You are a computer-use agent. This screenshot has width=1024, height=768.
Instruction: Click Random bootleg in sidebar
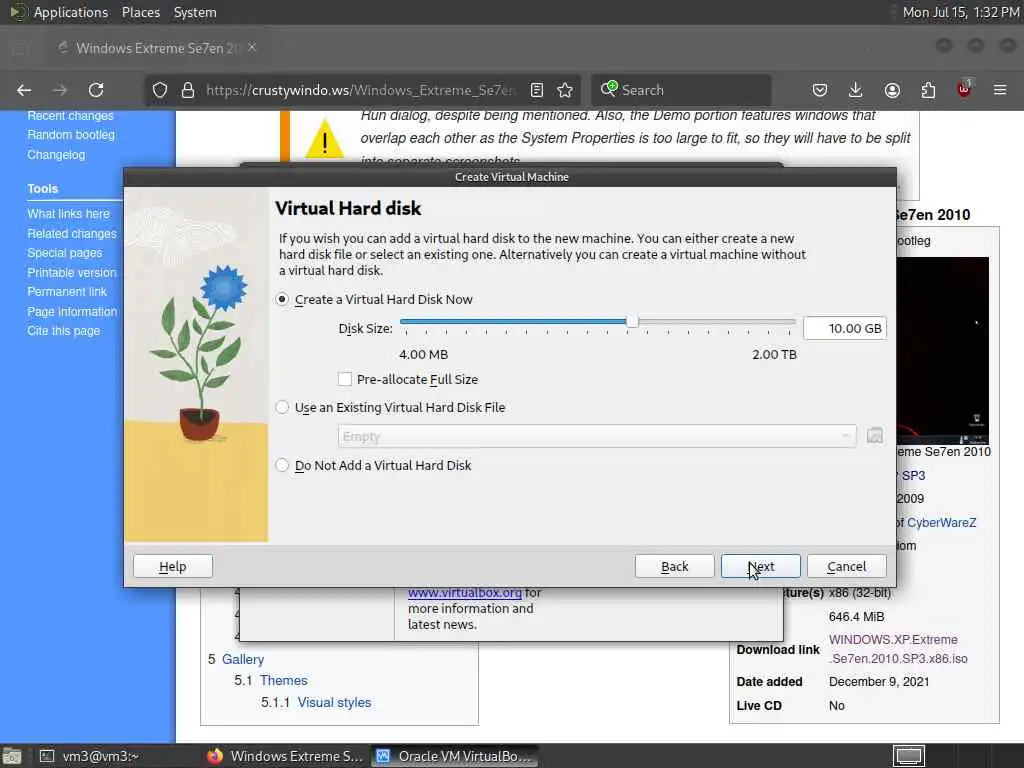click(71, 135)
